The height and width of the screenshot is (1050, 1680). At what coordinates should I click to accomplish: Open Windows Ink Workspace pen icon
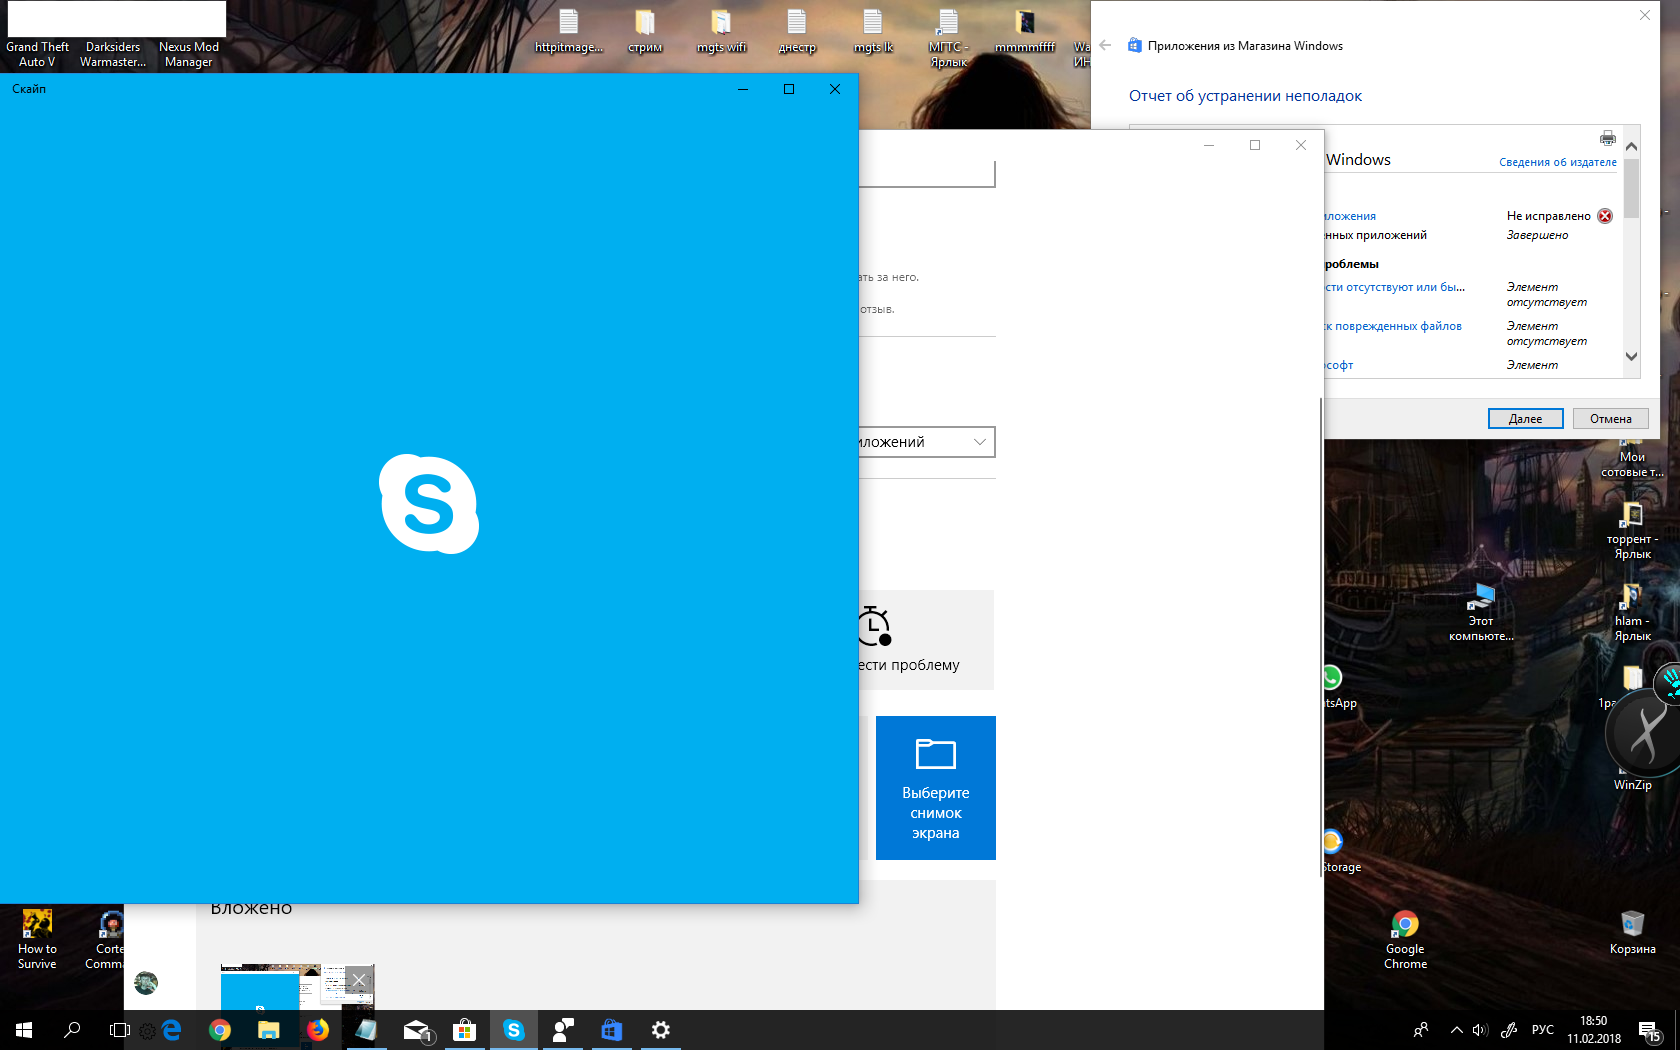1510,1030
